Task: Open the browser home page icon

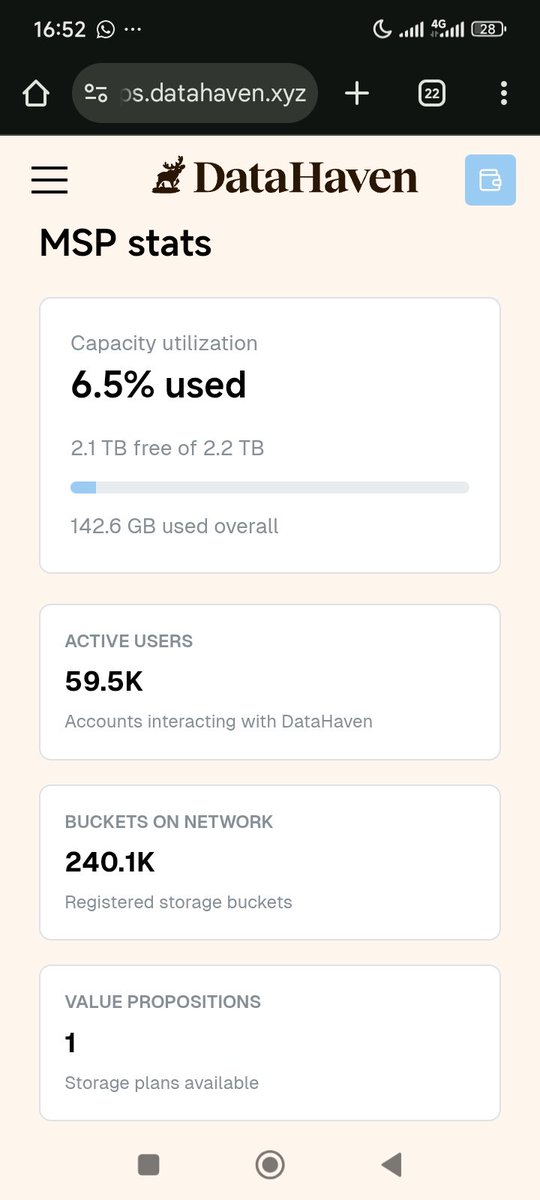Action: pyautogui.click(x=35, y=94)
